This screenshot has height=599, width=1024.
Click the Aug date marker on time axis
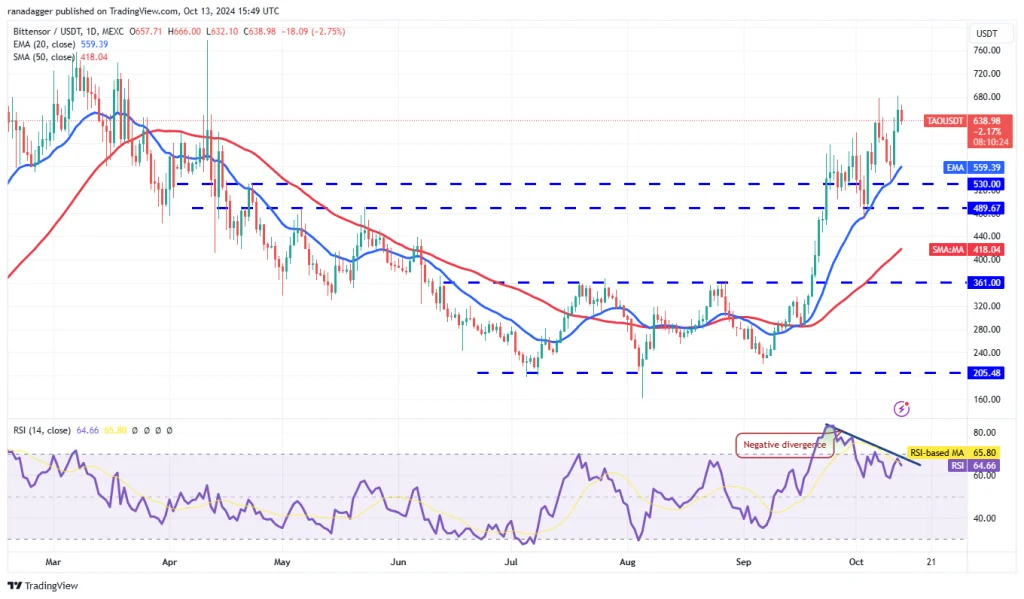[x=627, y=562]
